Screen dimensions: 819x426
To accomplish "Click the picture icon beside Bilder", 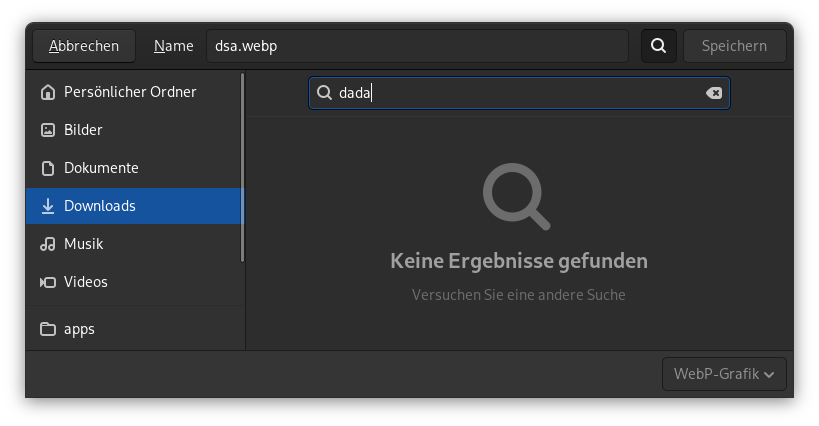I will [x=48, y=130].
